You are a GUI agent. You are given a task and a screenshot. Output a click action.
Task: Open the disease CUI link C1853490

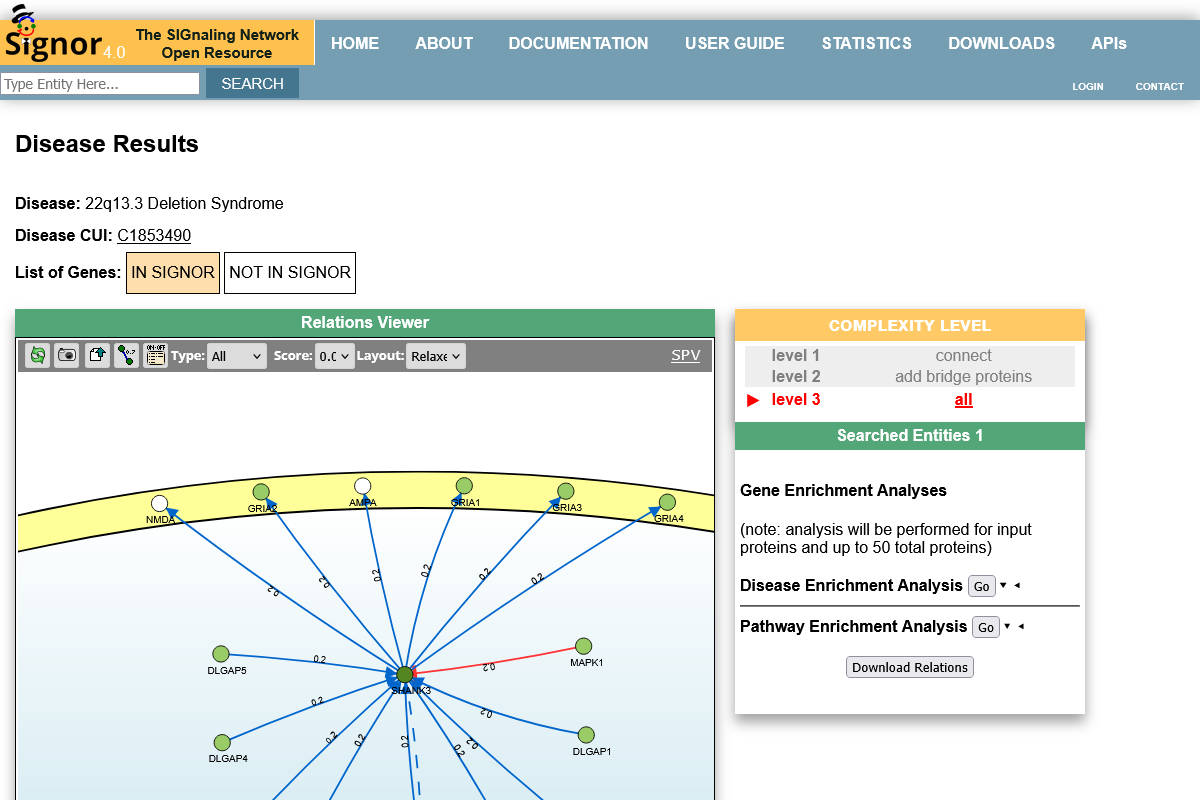153,235
